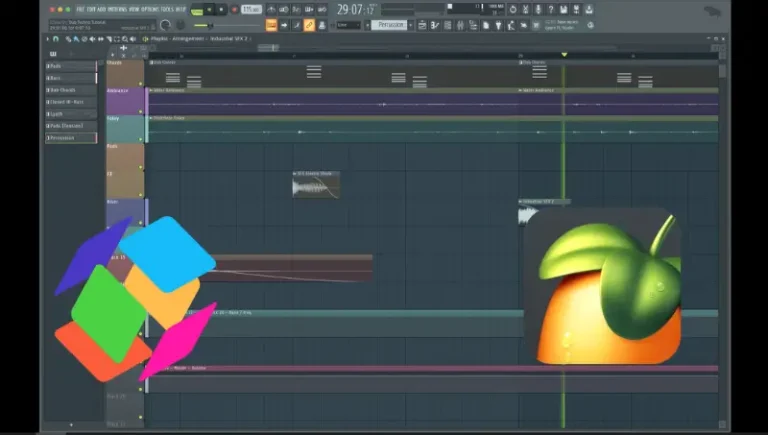This screenshot has width=768, height=435.
Task: Toggle Pattern/Song mode switch
Action: coord(197,11)
